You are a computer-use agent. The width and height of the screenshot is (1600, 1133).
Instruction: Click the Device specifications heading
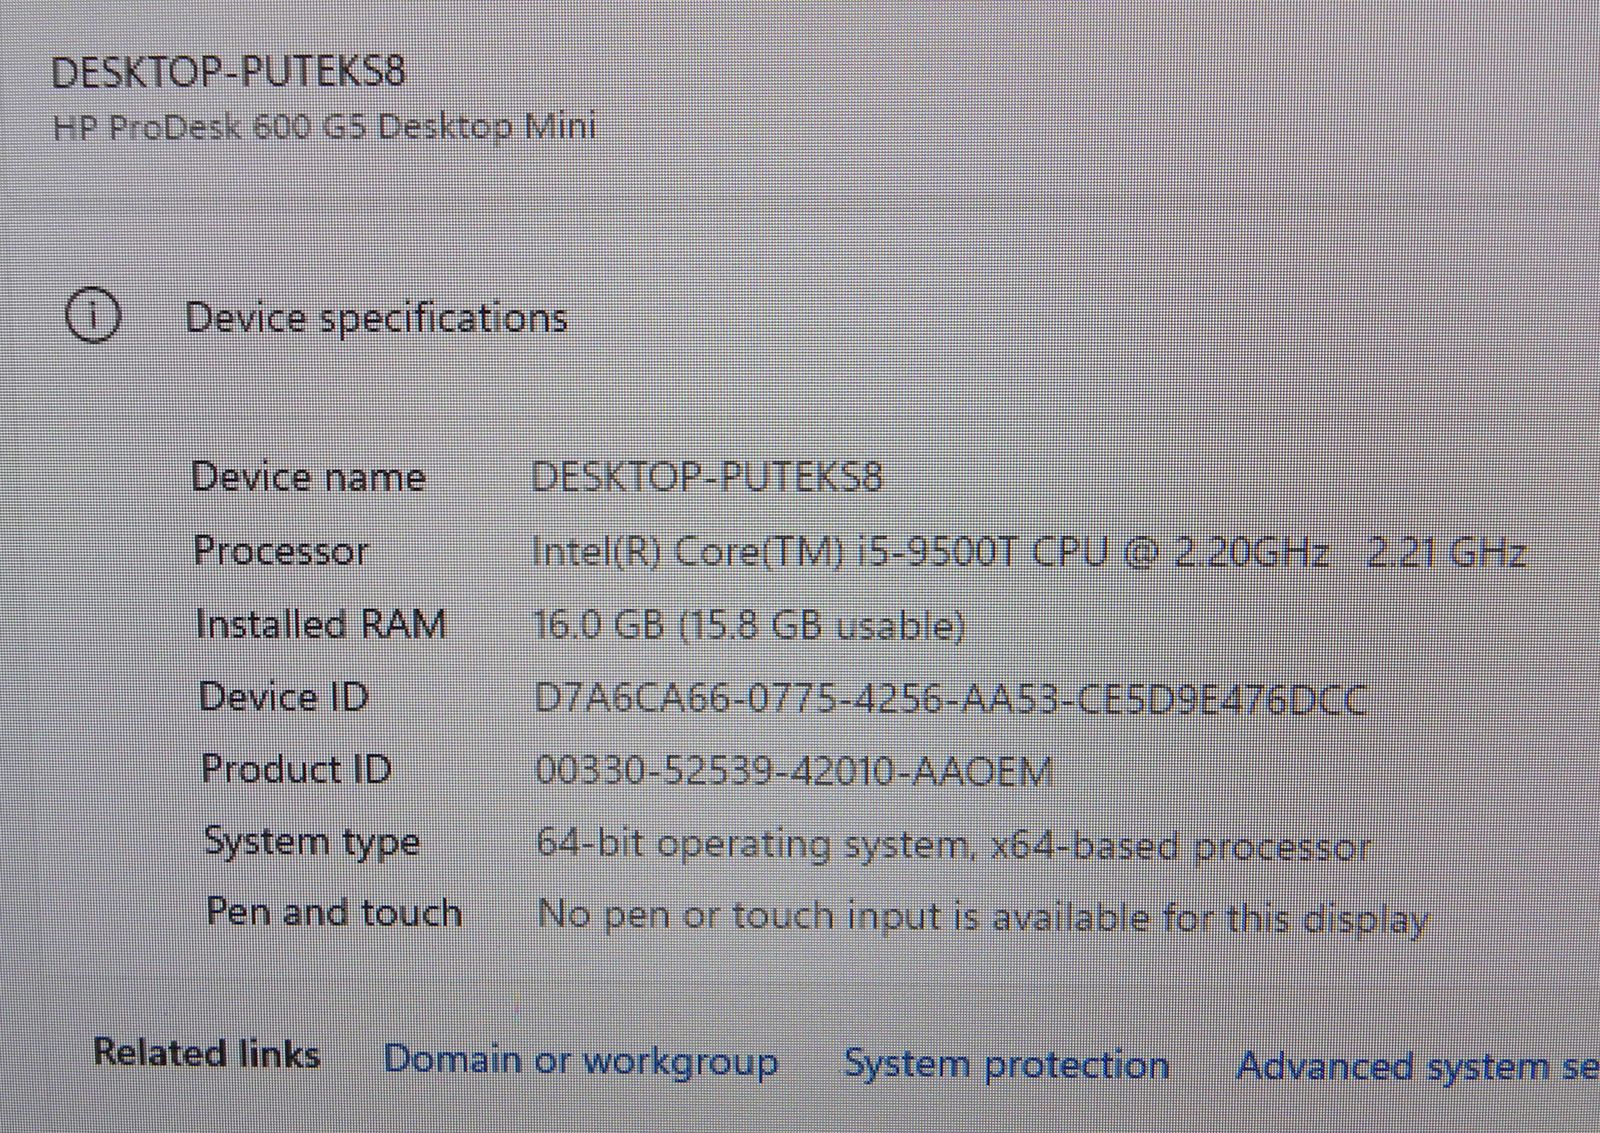(376, 318)
